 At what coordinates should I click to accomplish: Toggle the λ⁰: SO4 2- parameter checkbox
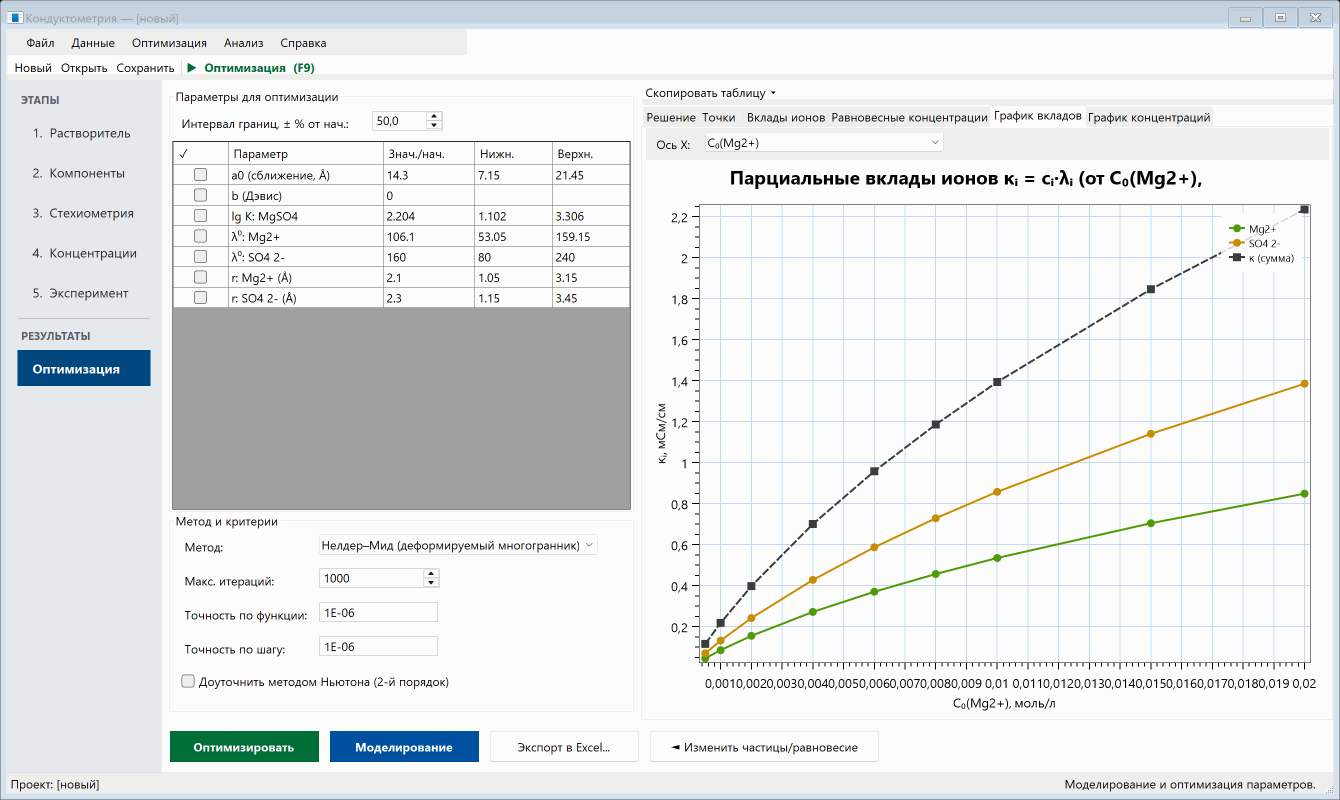point(200,257)
